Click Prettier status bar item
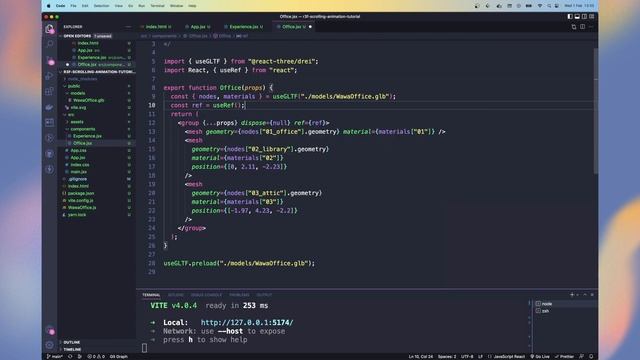640x360 pixels. click(564, 357)
